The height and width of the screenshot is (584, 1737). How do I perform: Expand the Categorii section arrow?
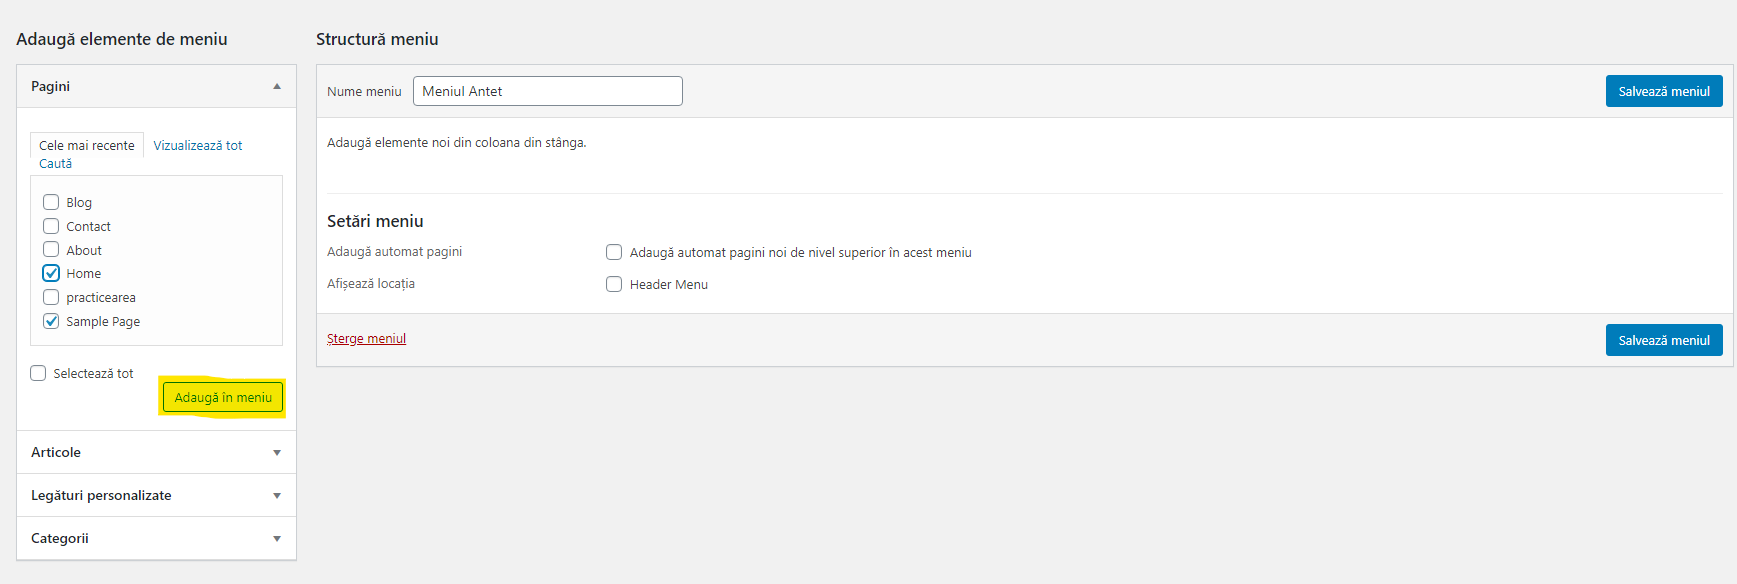277,539
